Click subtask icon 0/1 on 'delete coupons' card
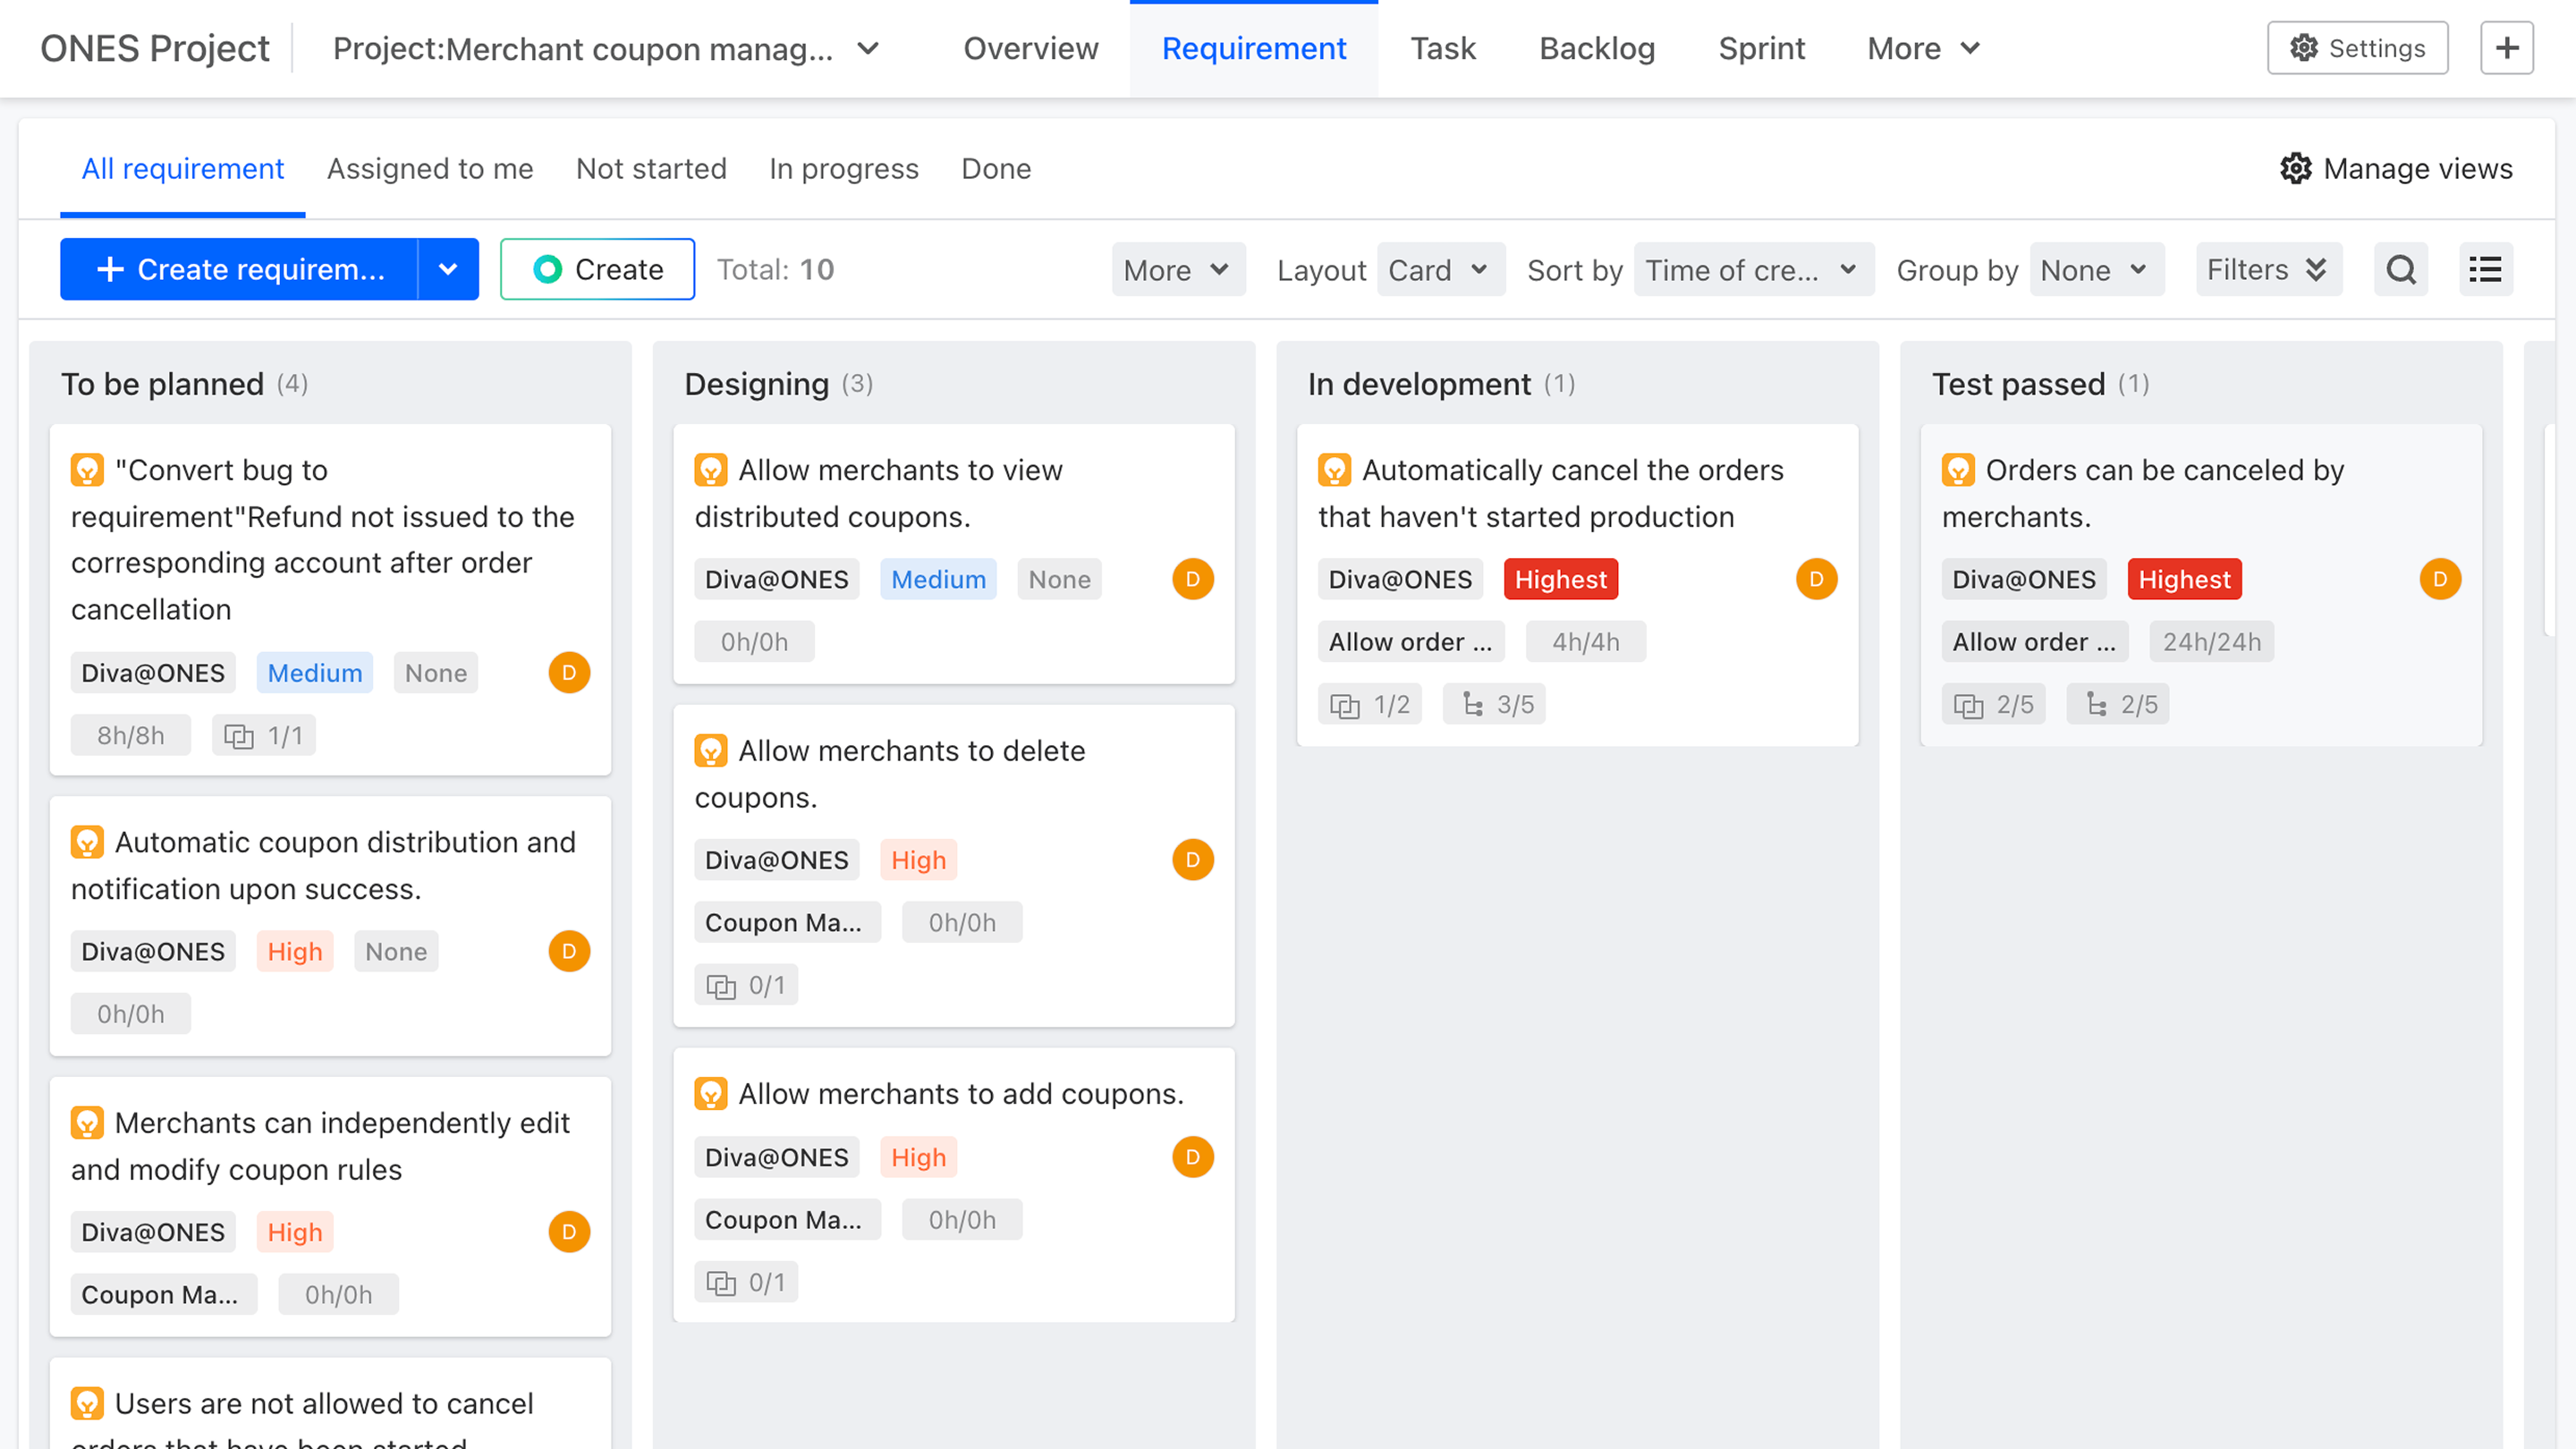 click(x=747, y=984)
